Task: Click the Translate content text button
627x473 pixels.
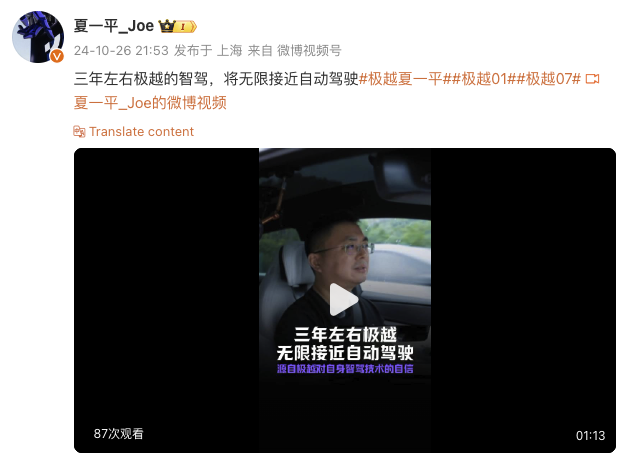Action: point(141,132)
